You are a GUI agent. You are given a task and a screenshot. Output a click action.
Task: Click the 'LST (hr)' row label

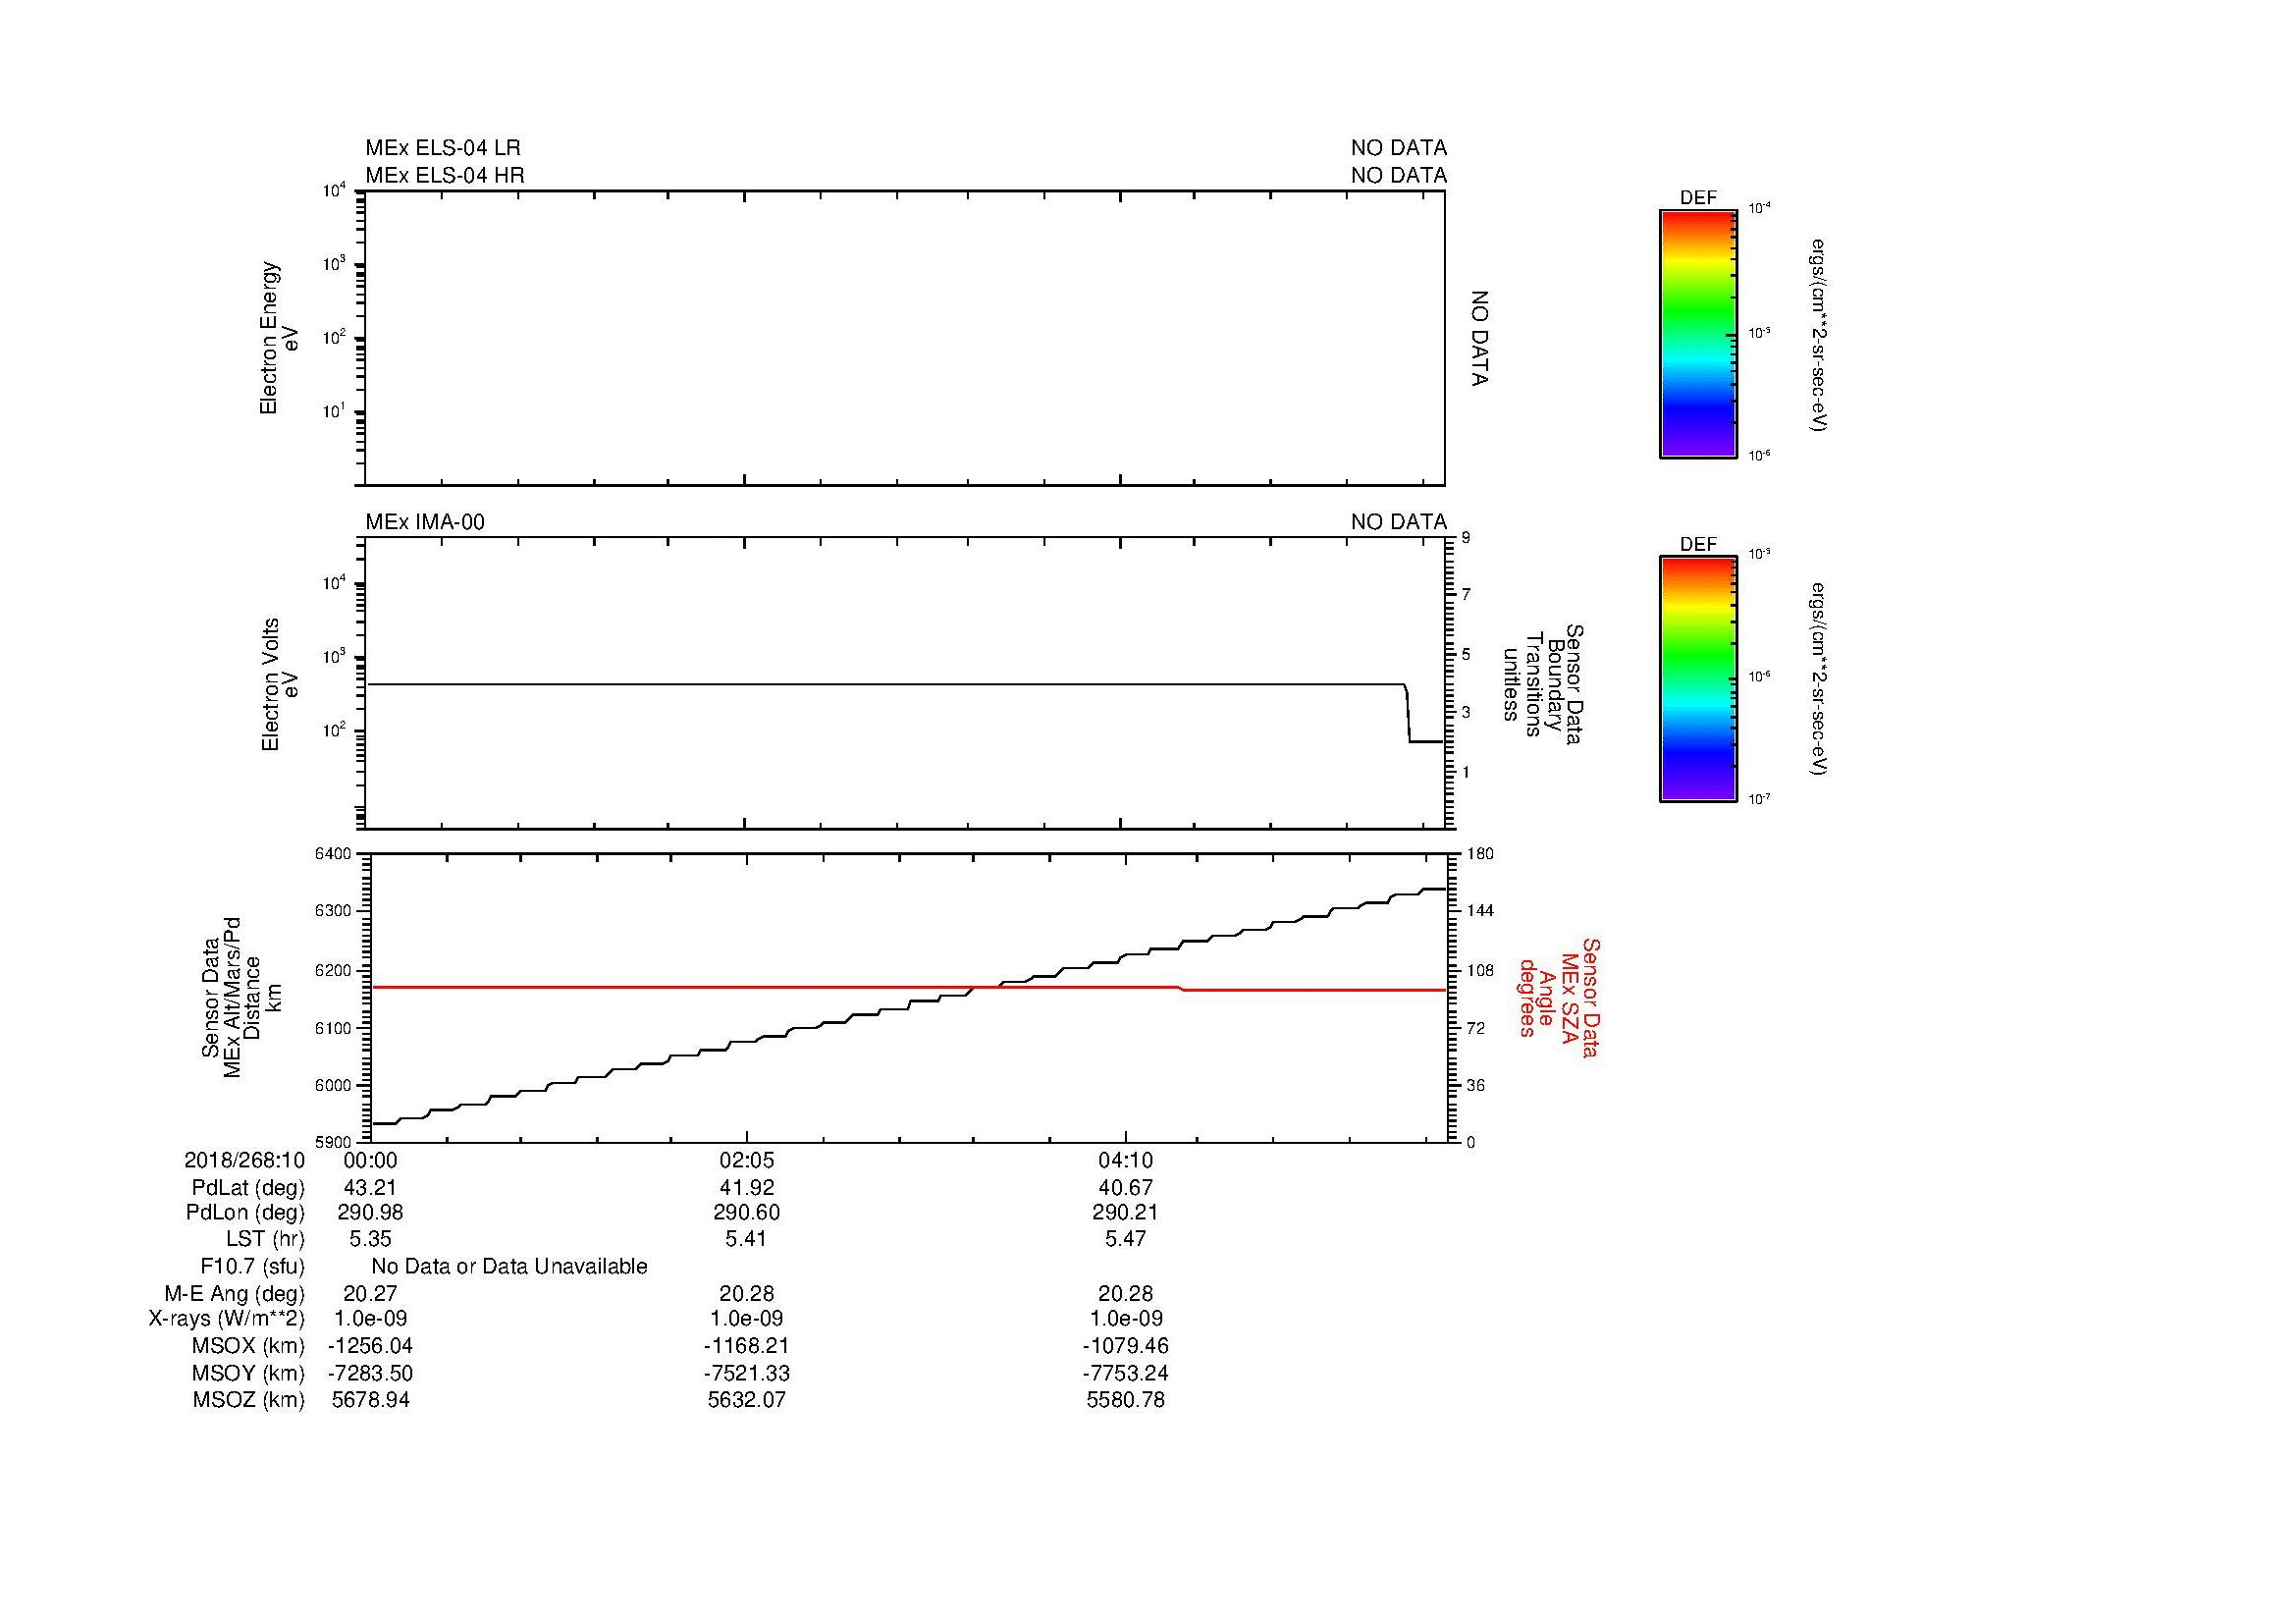[x=265, y=1238]
